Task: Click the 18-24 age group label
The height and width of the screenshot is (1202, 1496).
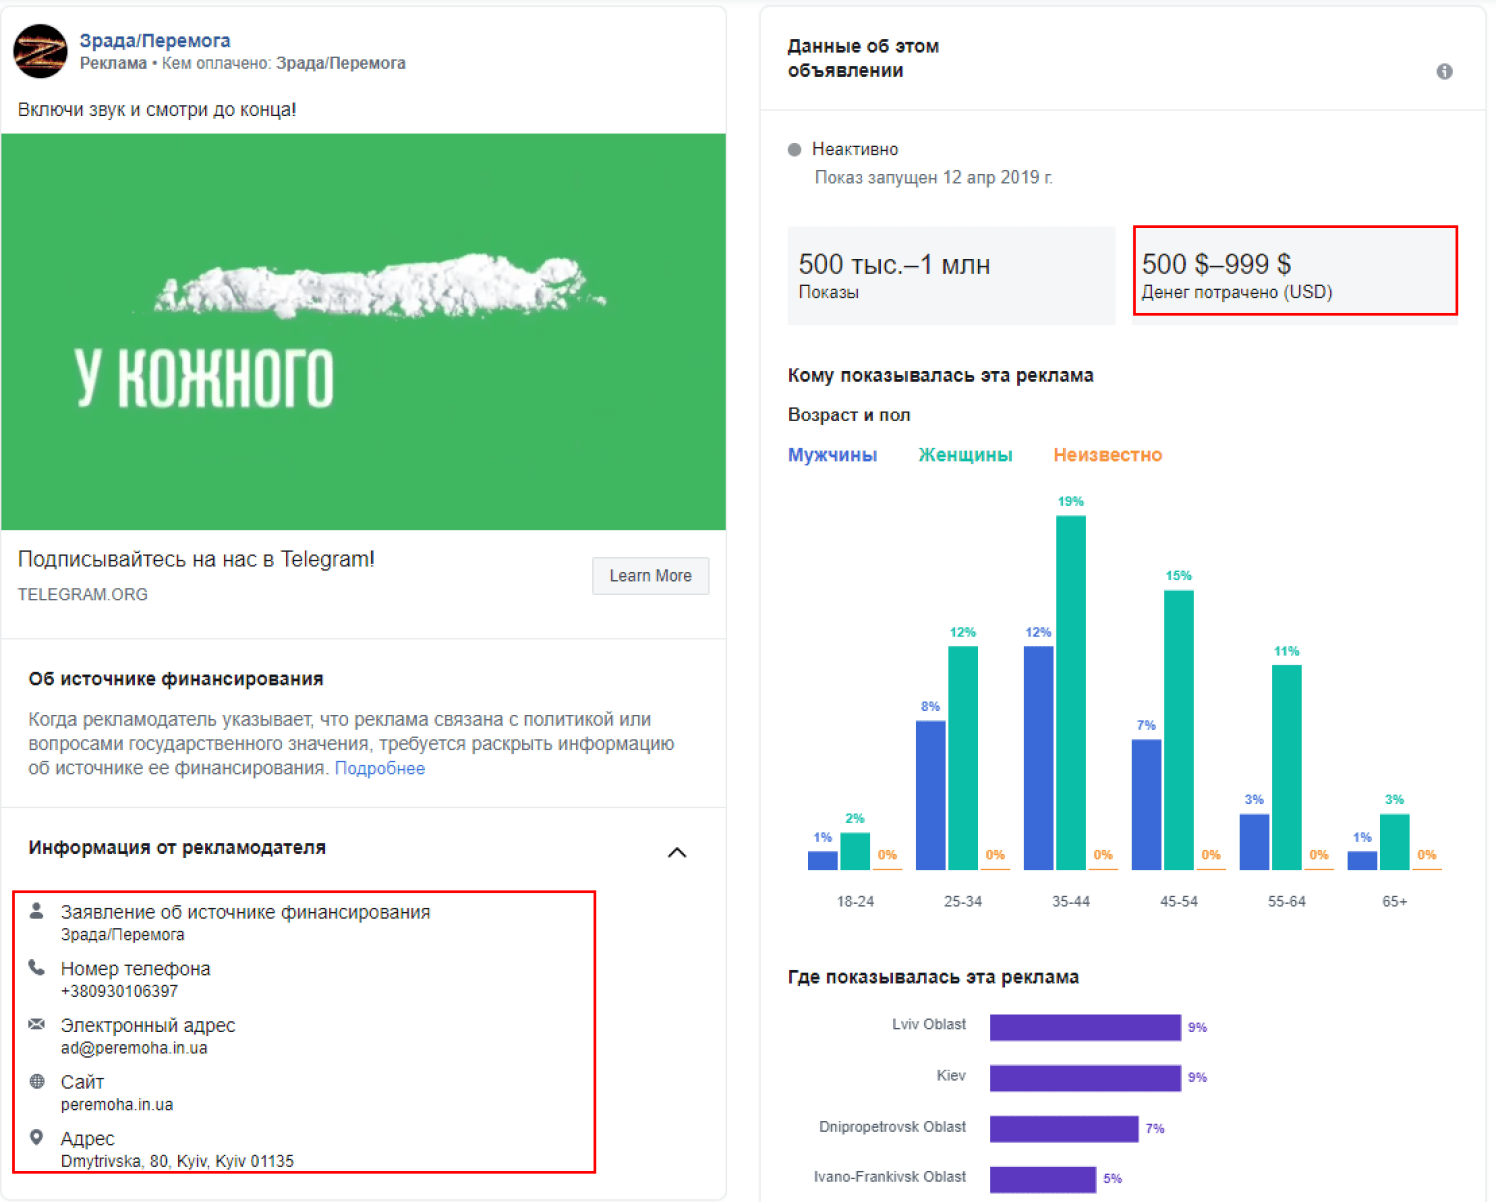Action: pos(855,901)
